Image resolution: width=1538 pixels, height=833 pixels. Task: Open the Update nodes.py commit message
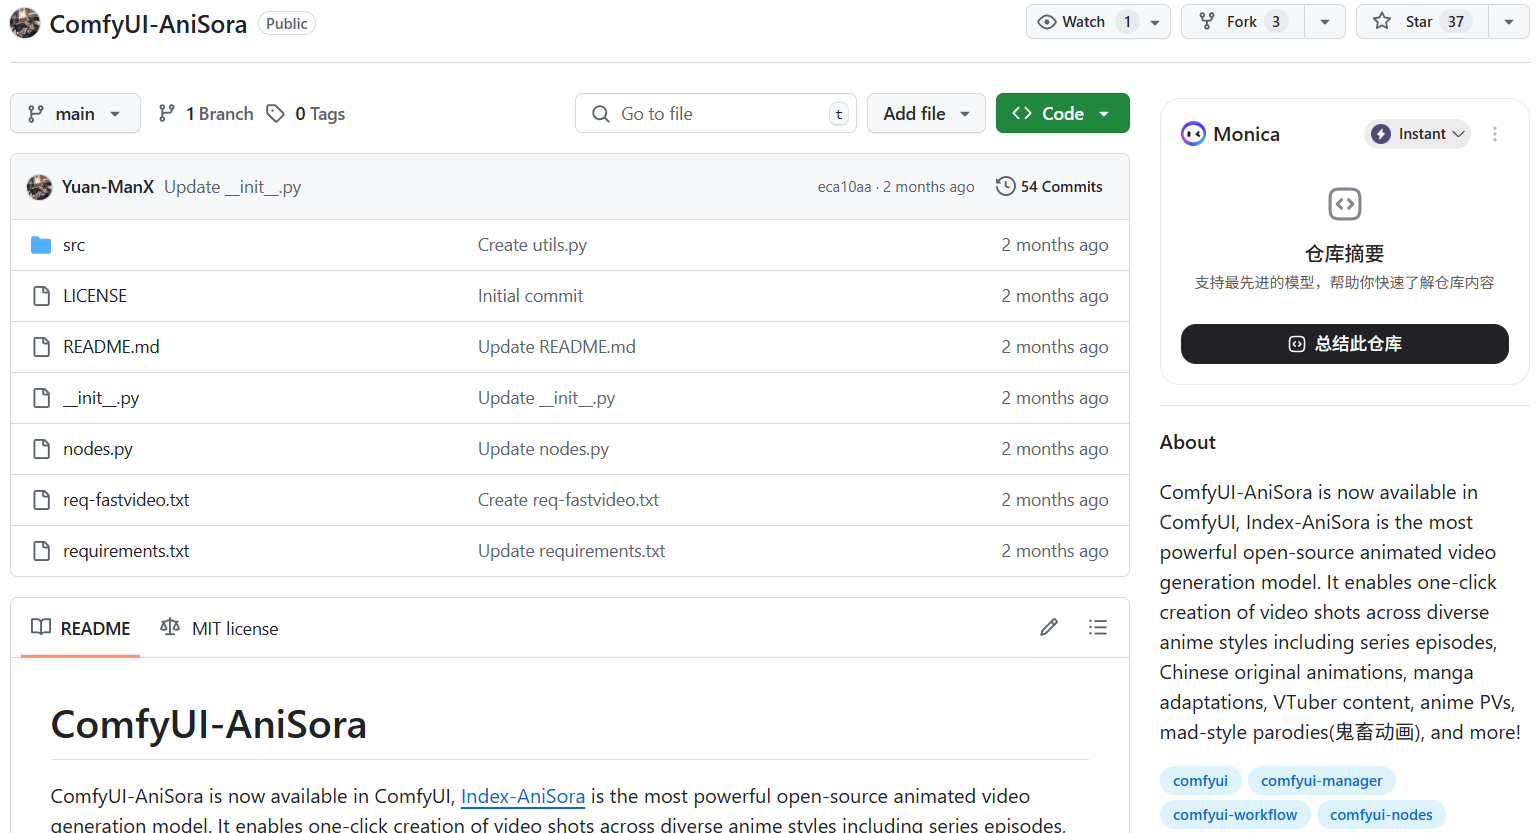pyautogui.click(x=543, y=449)
